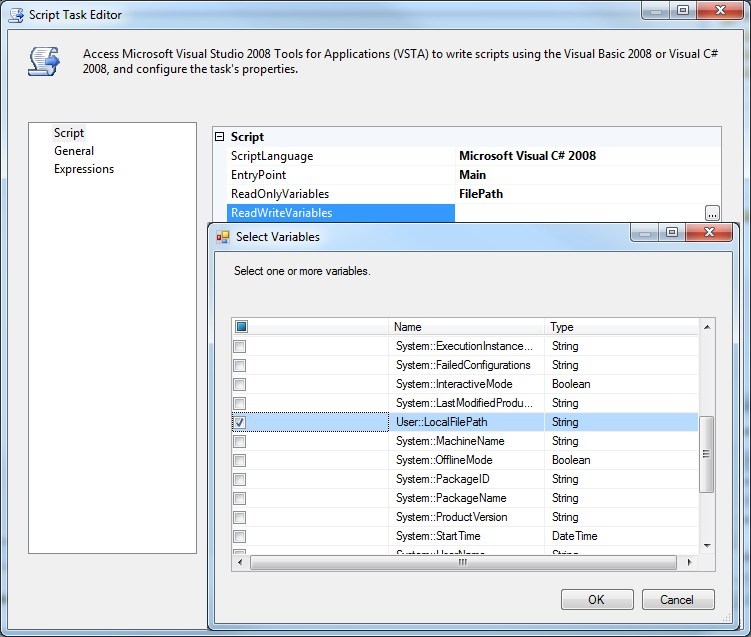Open the Expressions page in left pane
This screenshot has width=751, height=637.
tap(84, 169)
